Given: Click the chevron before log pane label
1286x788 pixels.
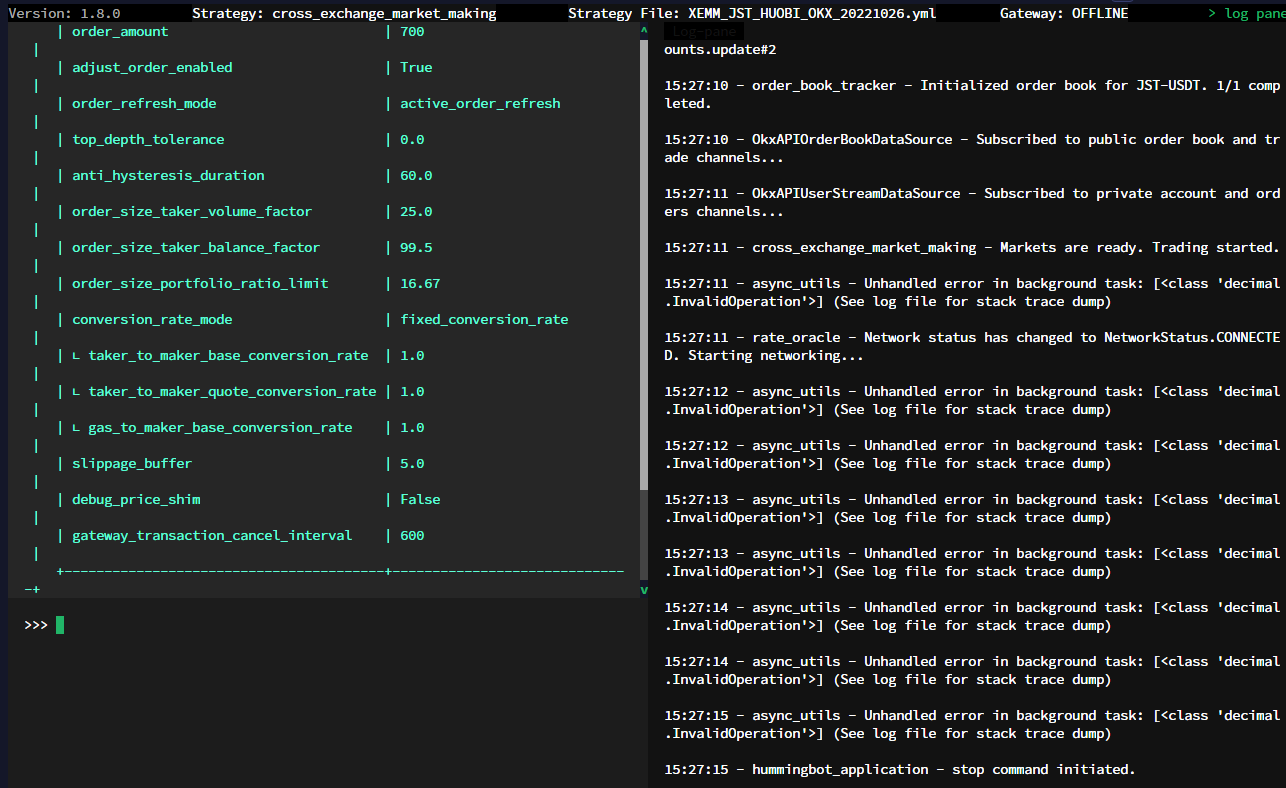Looking at the screenshot, I should 1211,13.
